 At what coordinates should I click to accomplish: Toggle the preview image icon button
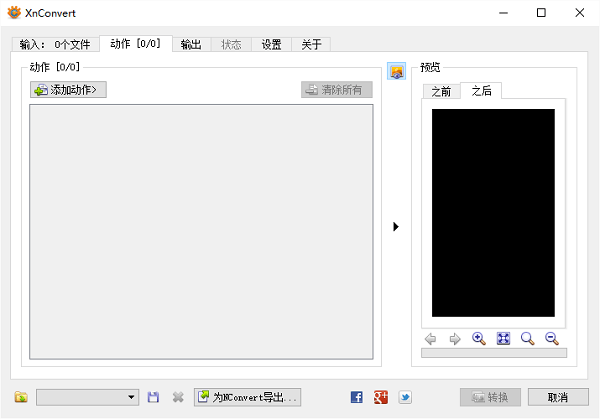(x=396, y=72)
